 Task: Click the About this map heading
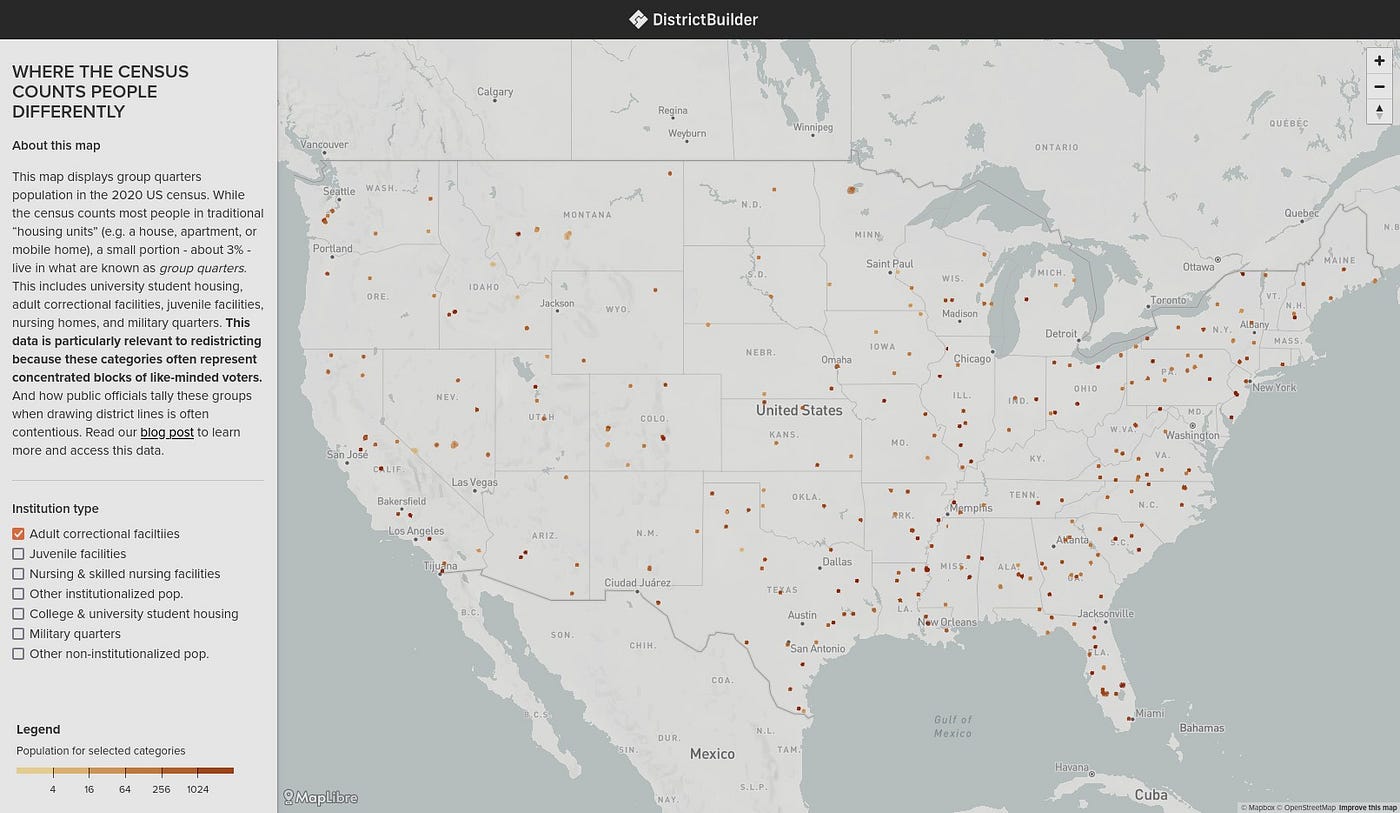[56, 146]
